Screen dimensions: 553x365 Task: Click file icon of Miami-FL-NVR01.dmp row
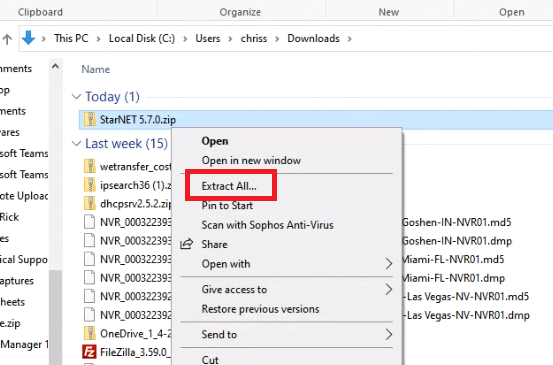[x=90, y=277]
